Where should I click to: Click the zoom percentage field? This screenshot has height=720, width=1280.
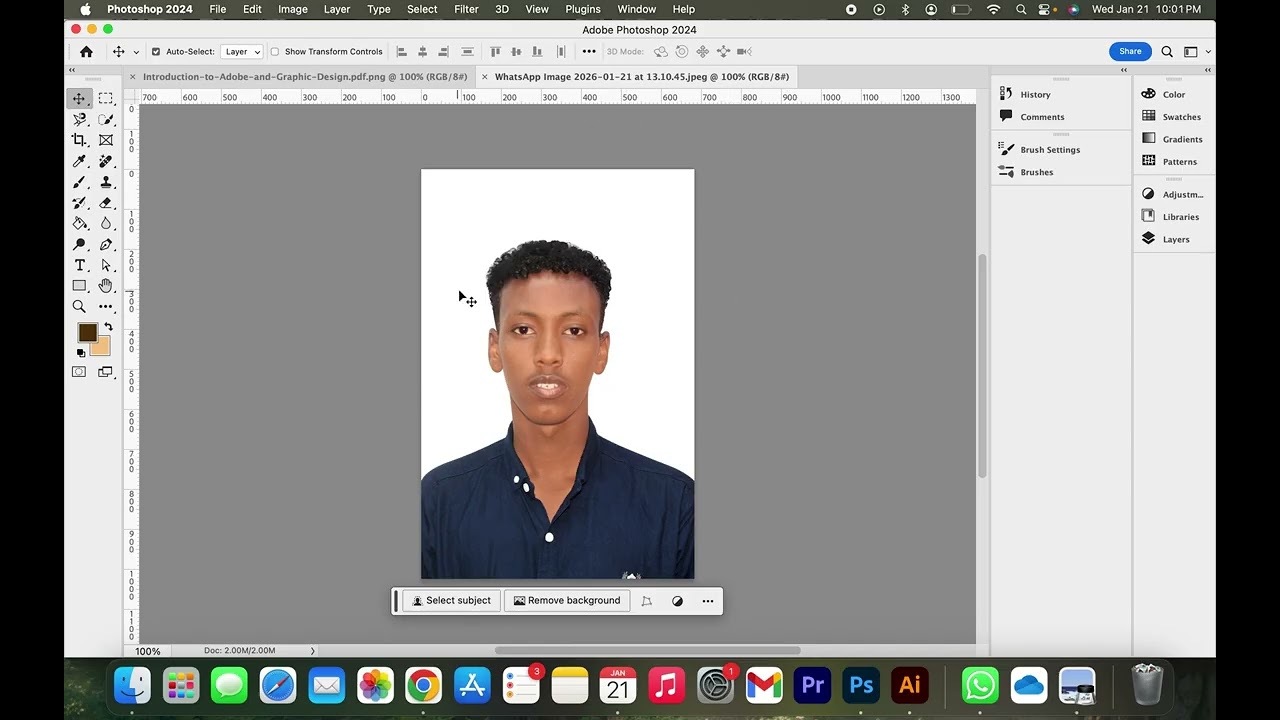(x=148, y=651)
